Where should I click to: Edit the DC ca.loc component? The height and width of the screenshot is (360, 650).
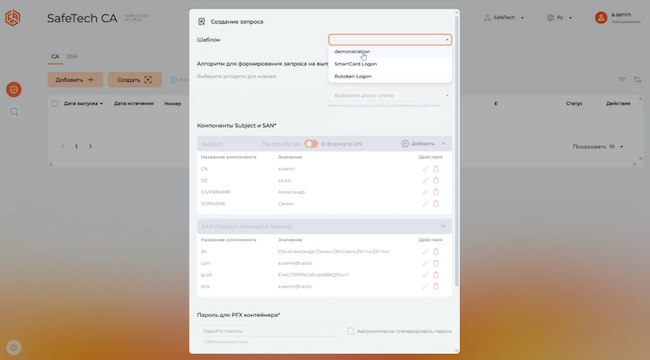tap(425, 180)
